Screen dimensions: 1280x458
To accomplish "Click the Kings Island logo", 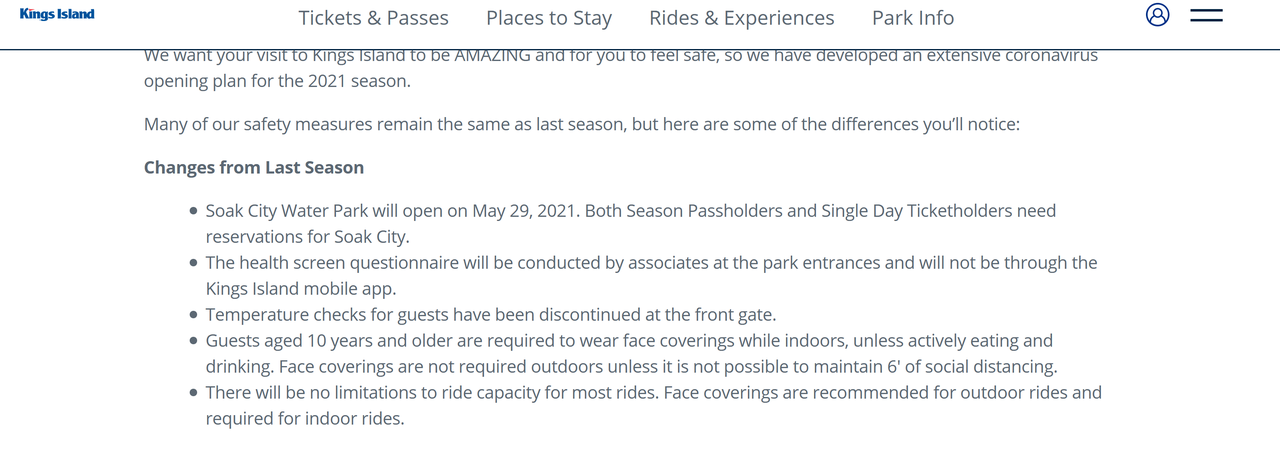I will [57, 14].
